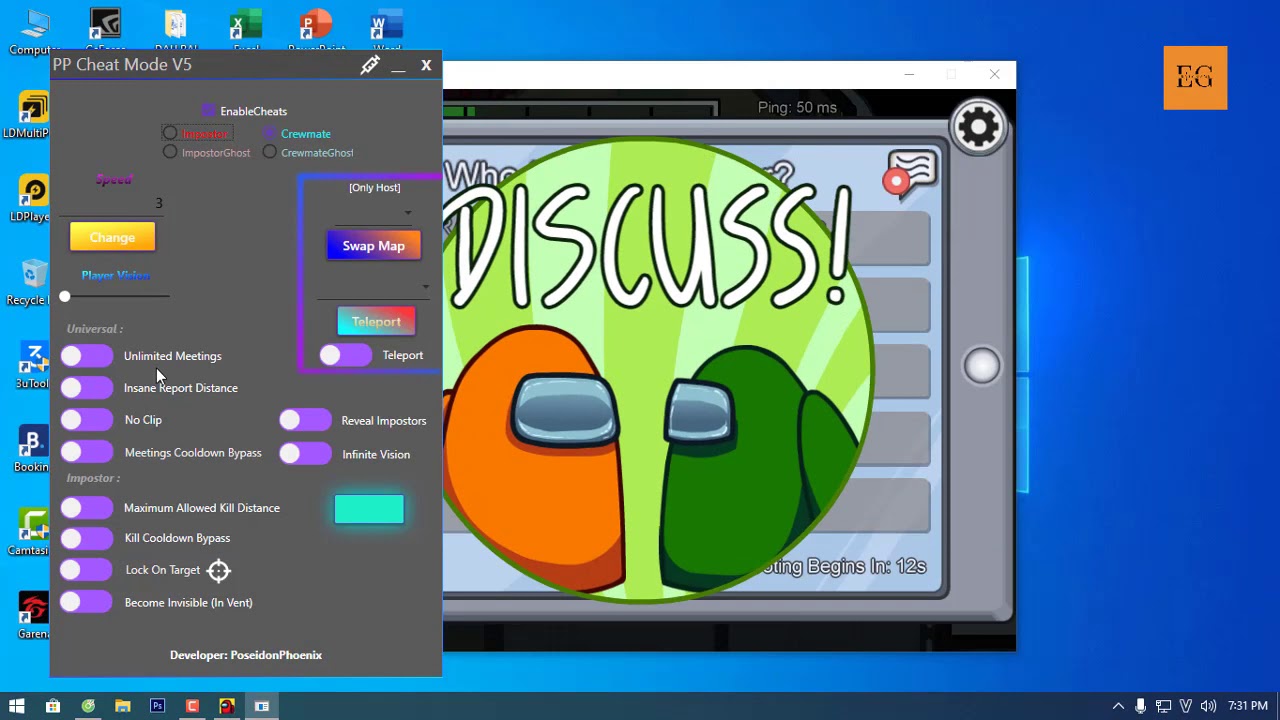Screen dimensions: 1280x720
Task: Expand the dropdown above the Teleport button
Action: 374,287
